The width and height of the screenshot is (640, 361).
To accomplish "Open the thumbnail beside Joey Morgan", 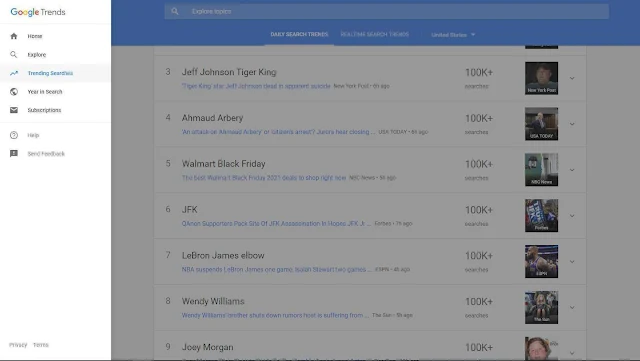I will pos(541,349).
